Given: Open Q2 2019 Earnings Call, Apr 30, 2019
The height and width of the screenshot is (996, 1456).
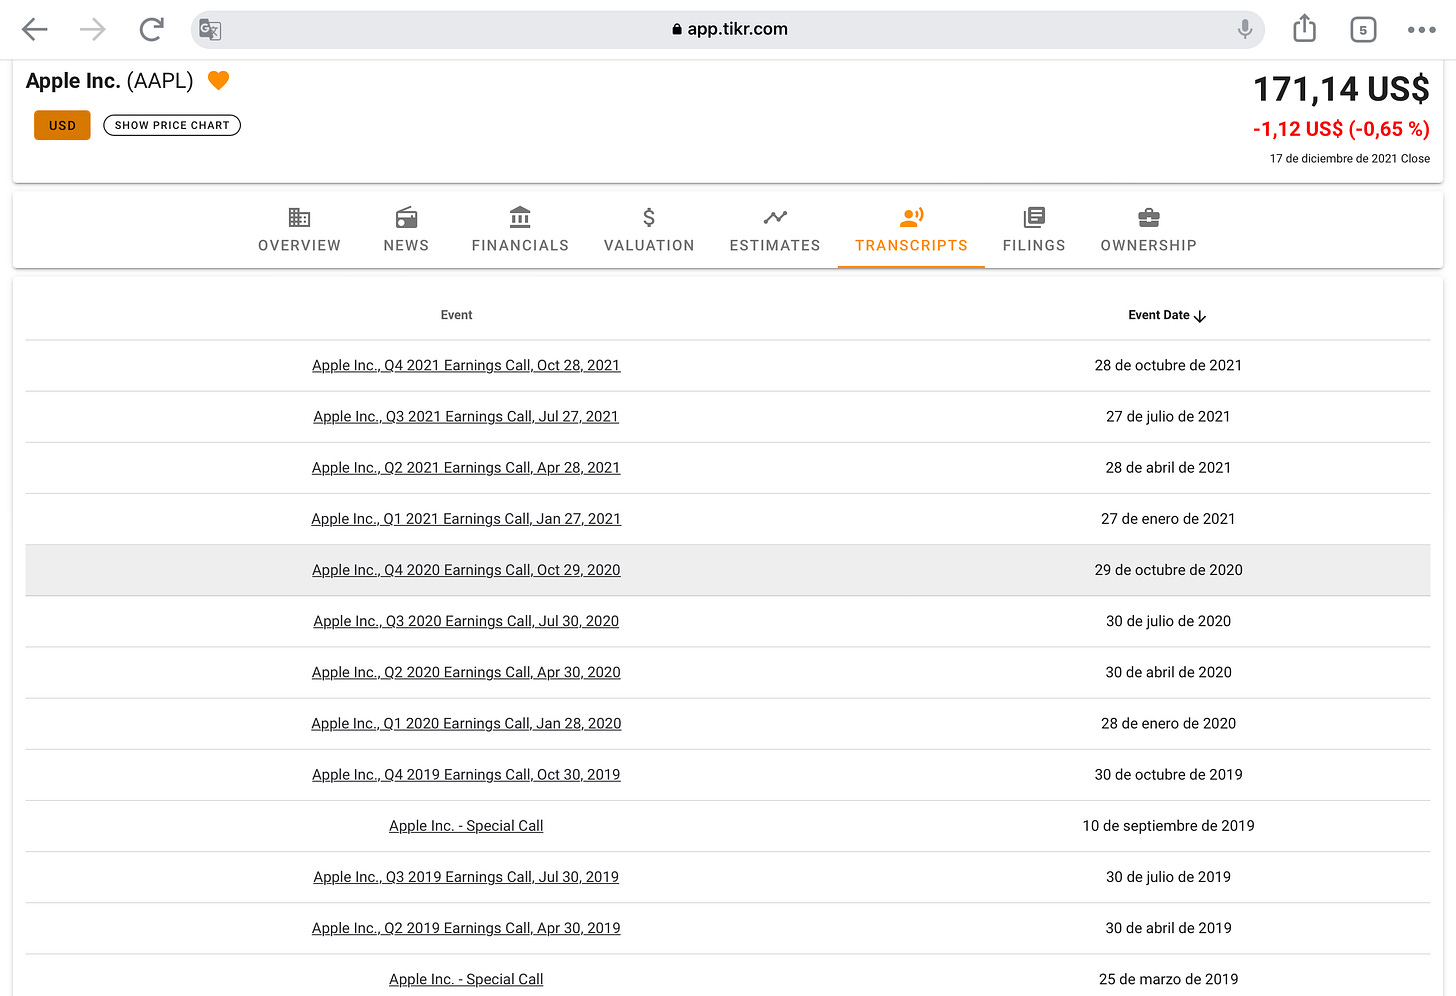Looking at the screenshot, I should click(466, 928).
